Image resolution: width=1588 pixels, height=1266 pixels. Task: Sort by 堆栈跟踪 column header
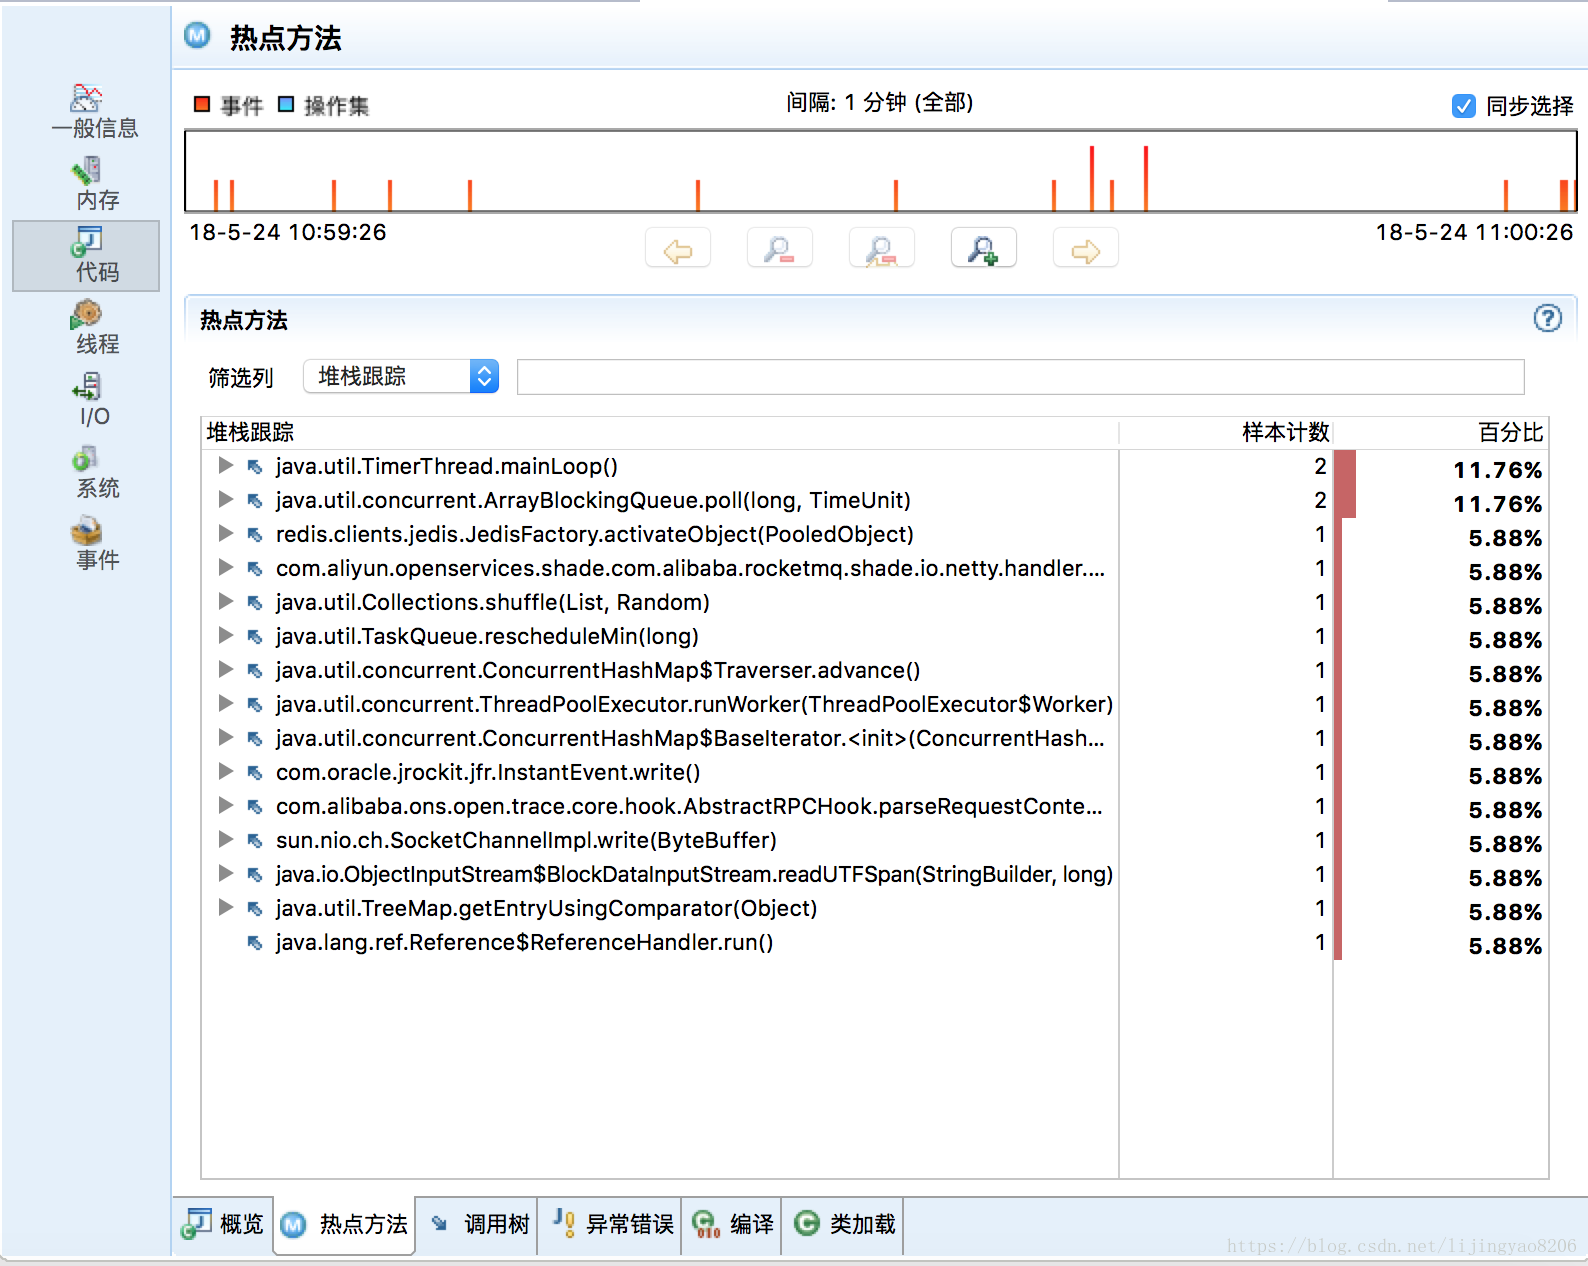tap(660, 432)
